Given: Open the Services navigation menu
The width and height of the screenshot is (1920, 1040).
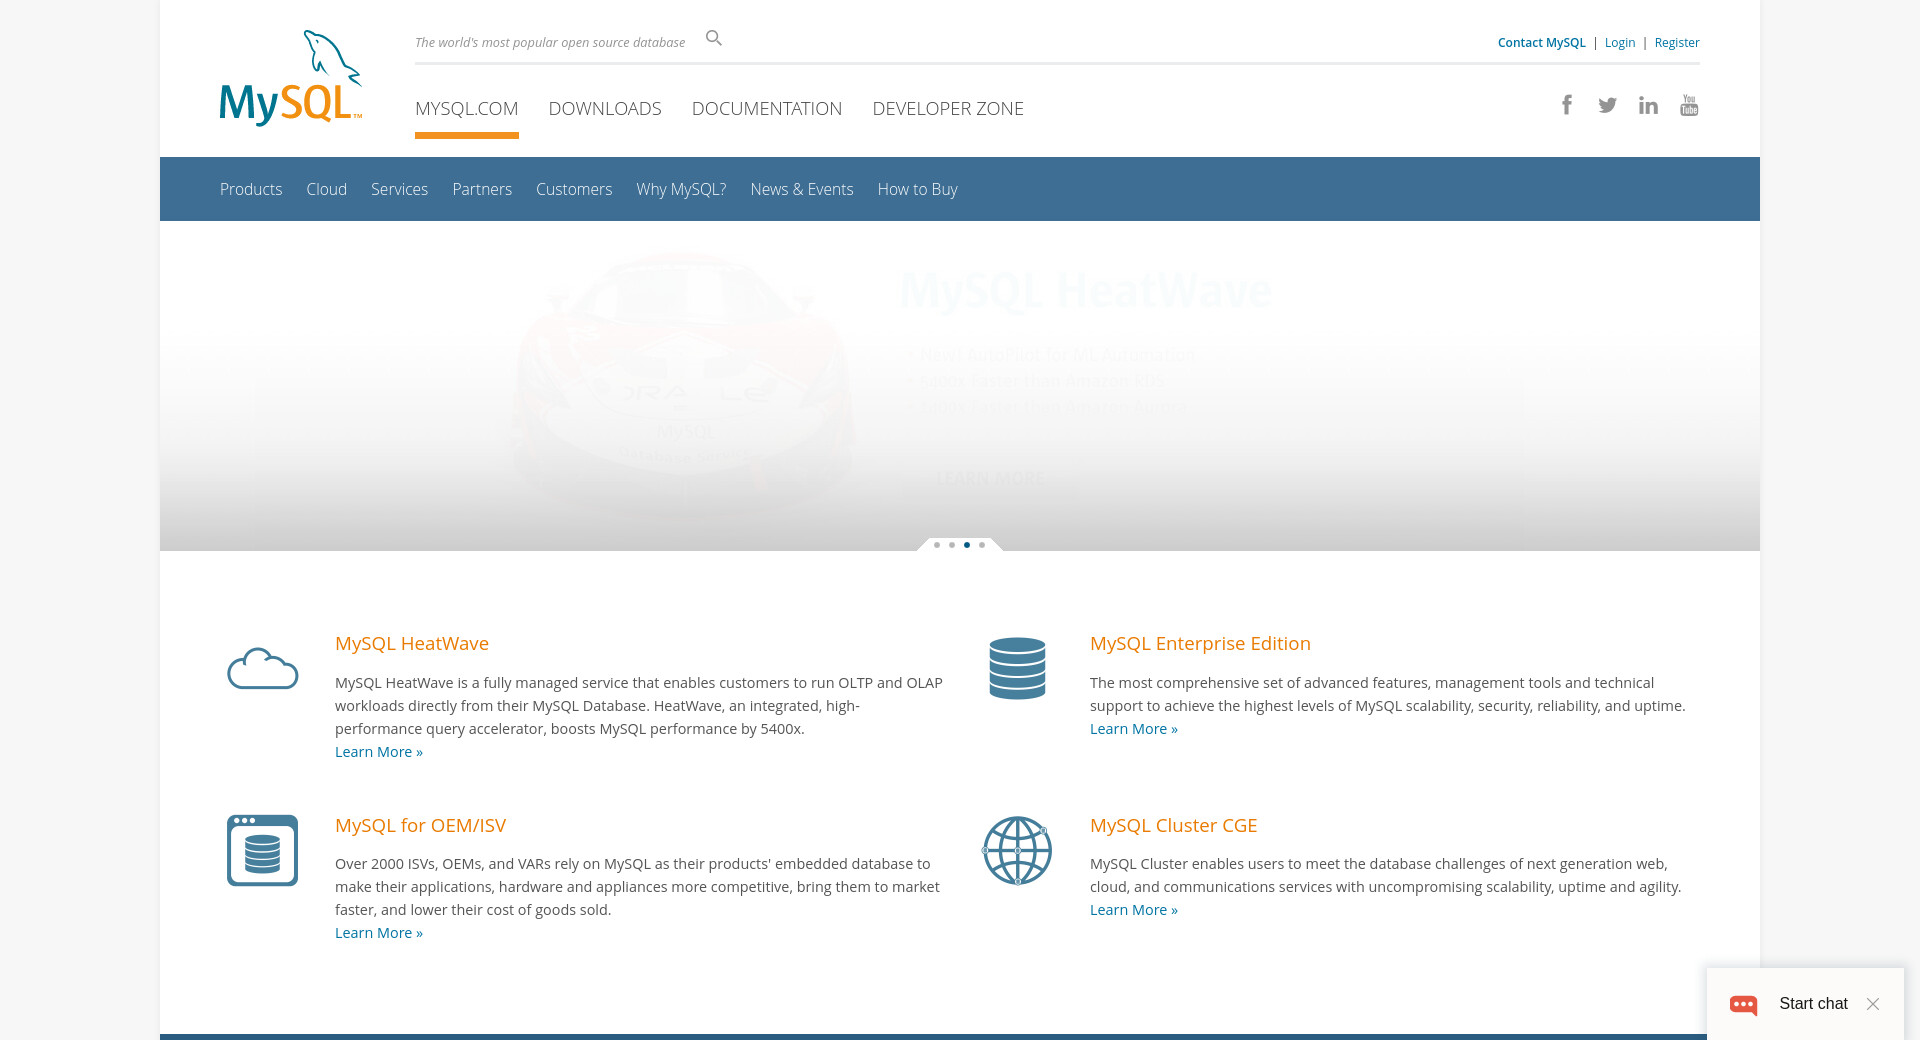Looking at the screenshot, I should point(399,189).
